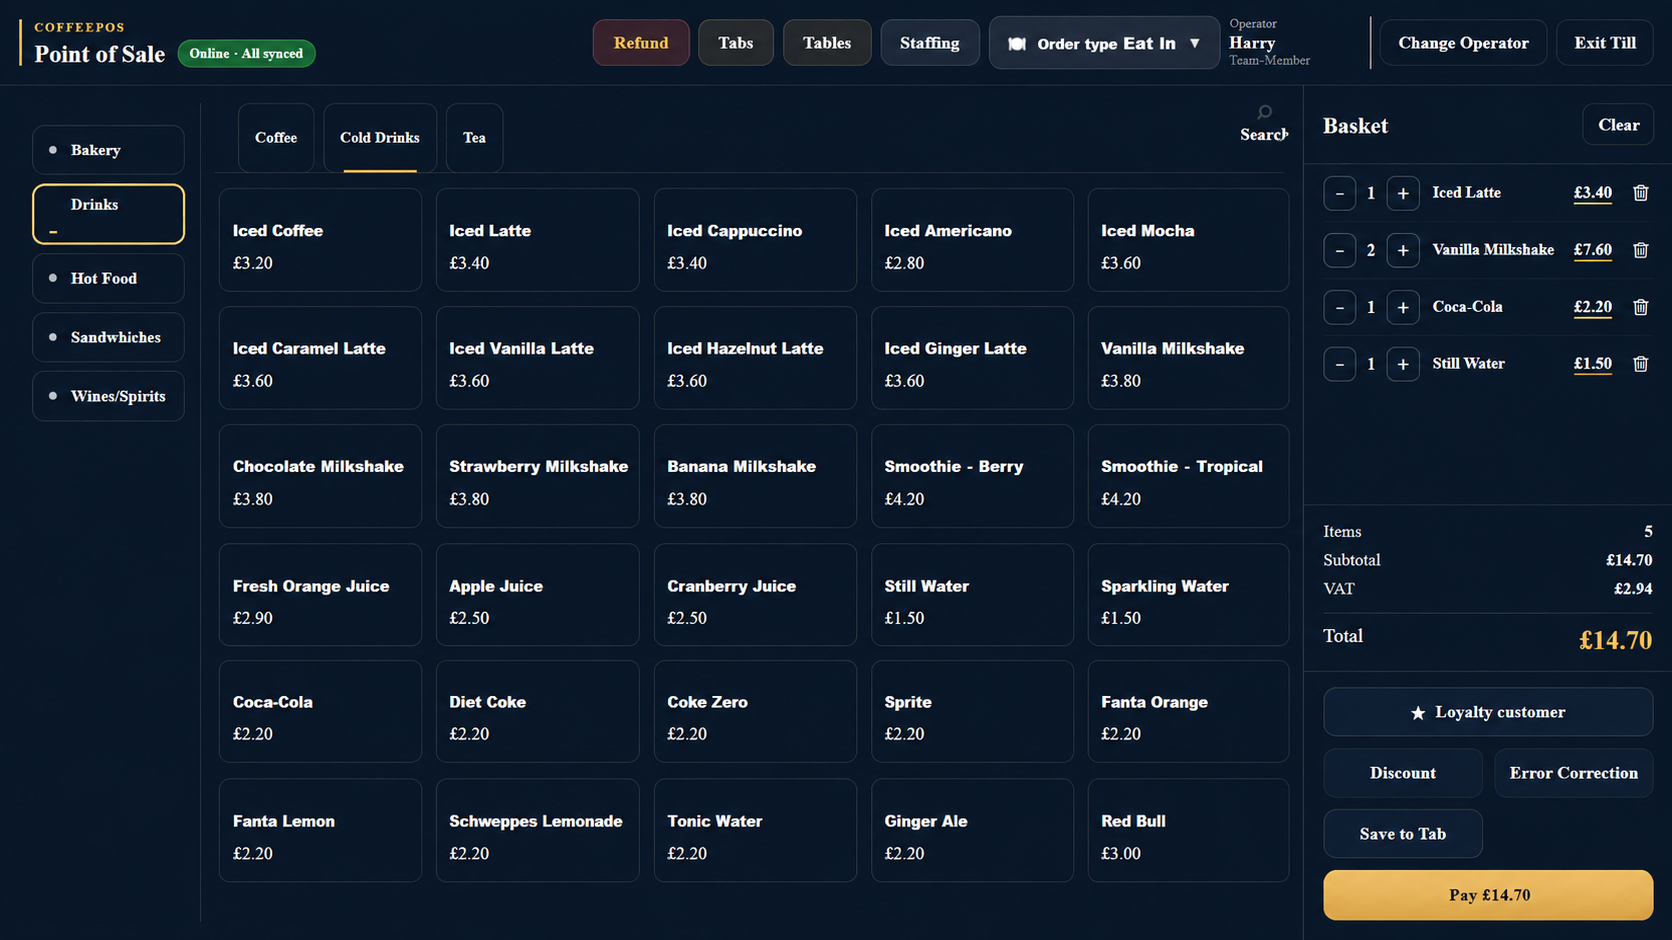Image resolution: width=1672 pixels, height=940 pixels.
Task: Select the Bakery category
Action: click(x=108, y=150)
